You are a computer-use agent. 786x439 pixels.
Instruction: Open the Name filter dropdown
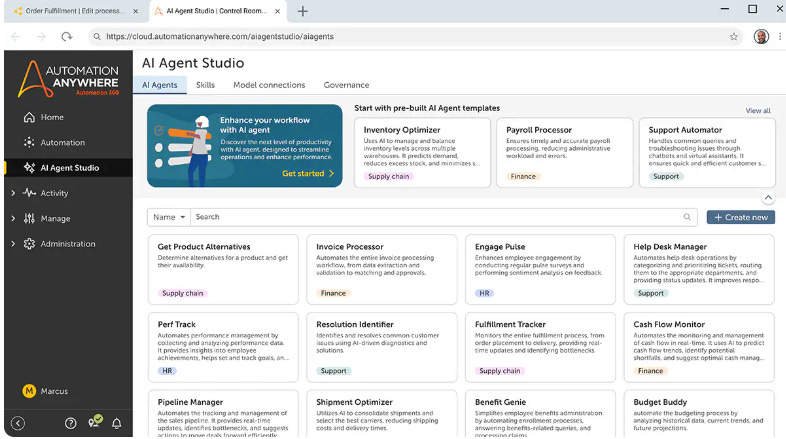click(x=169, y=217)
